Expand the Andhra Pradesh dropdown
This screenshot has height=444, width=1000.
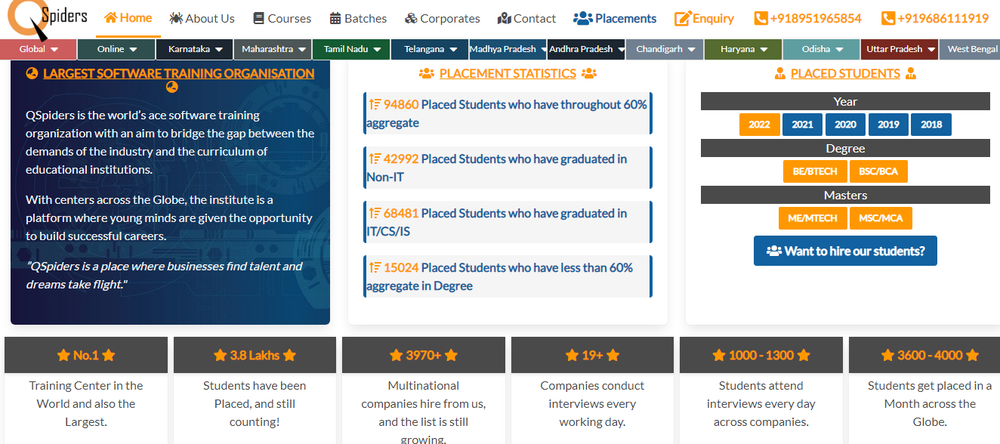[586, 49]
